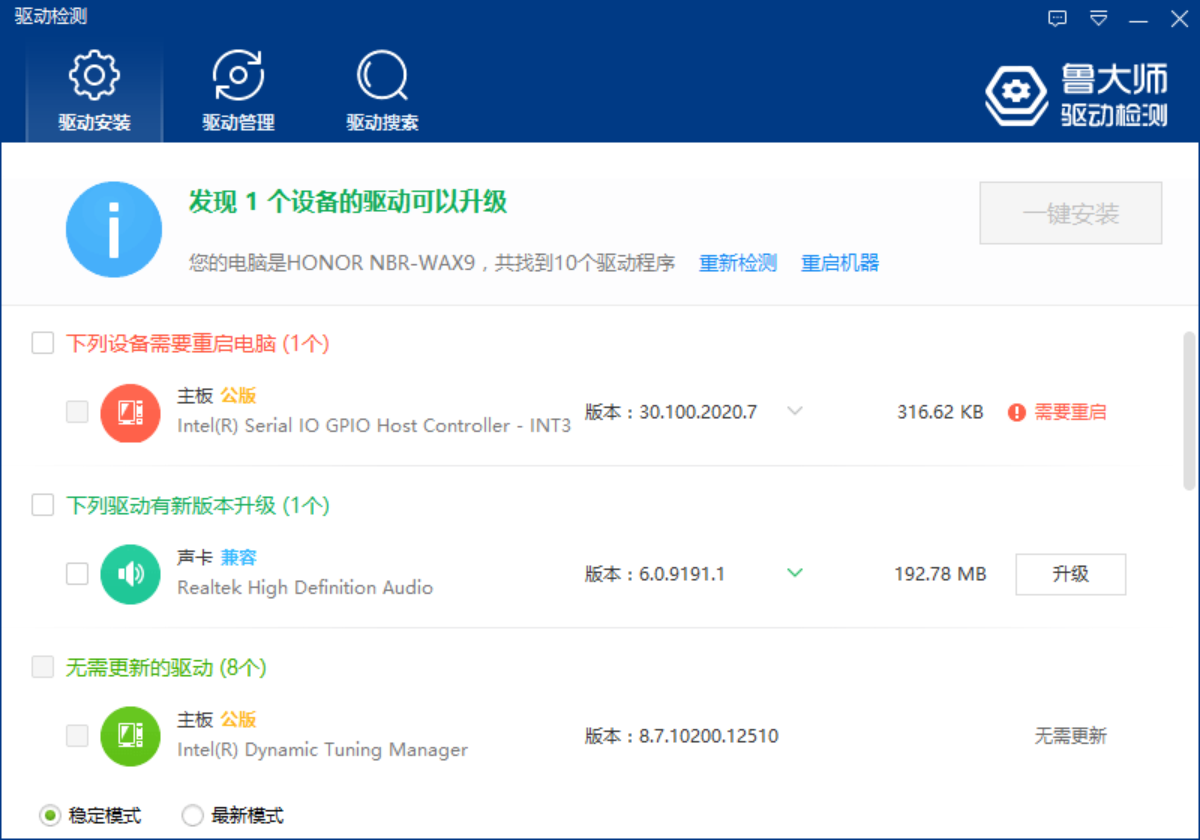This screenshot has height=840, width=1200.
Task: Click the 公版 tag on the GPIO driver row
Action: 238,395
